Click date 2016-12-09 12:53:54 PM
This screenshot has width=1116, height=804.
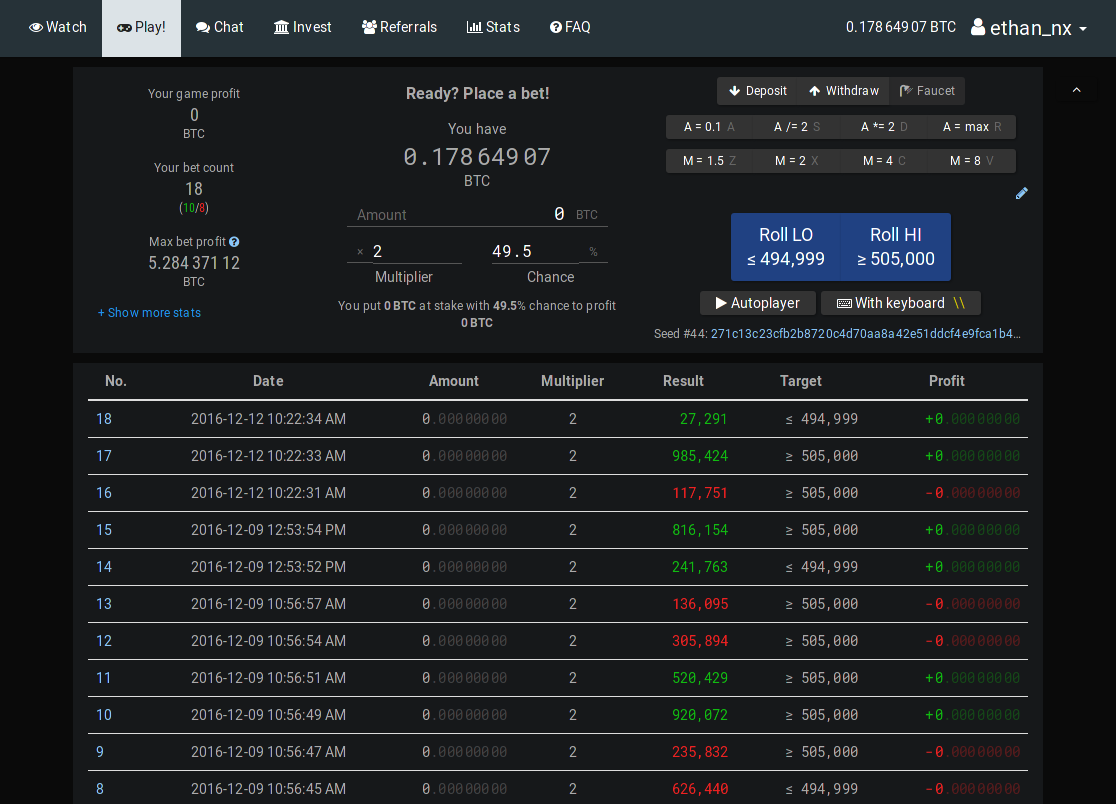point(268,530)
